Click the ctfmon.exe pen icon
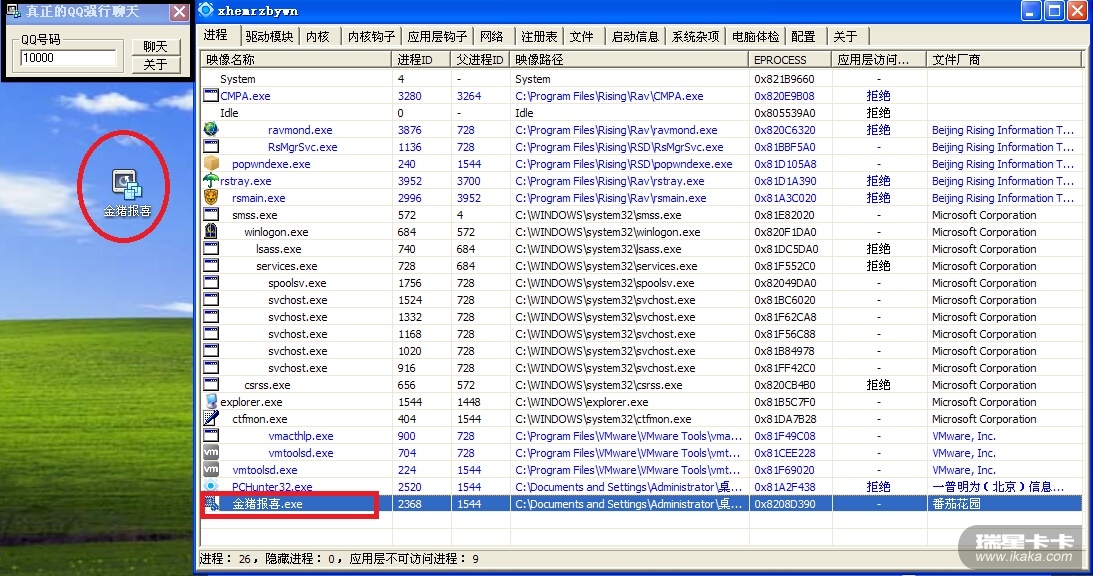The height and width of the screenshot is (576, 1093). click(211, 418)
